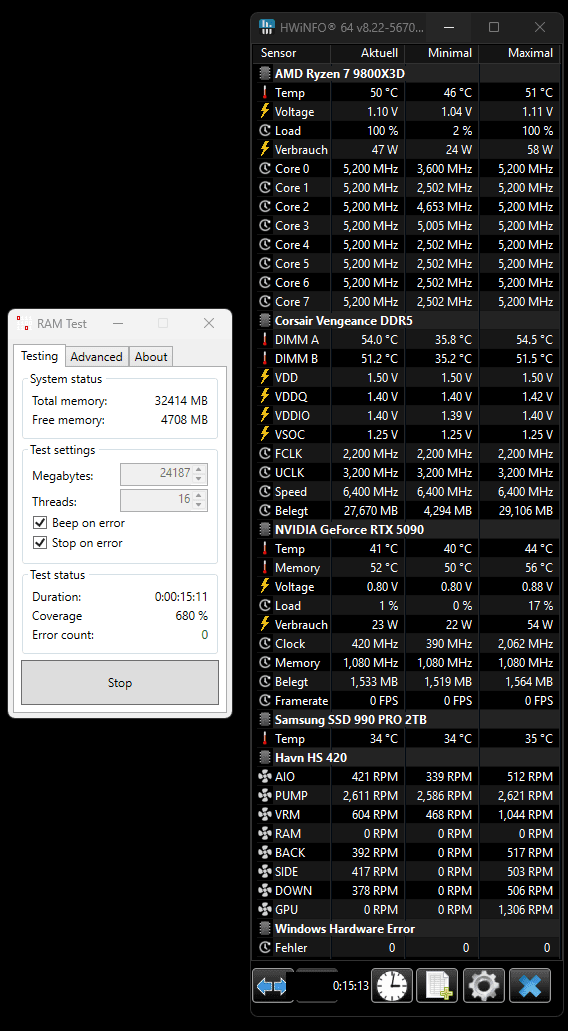Click the Aktuell column header

(x=367, y=53)
